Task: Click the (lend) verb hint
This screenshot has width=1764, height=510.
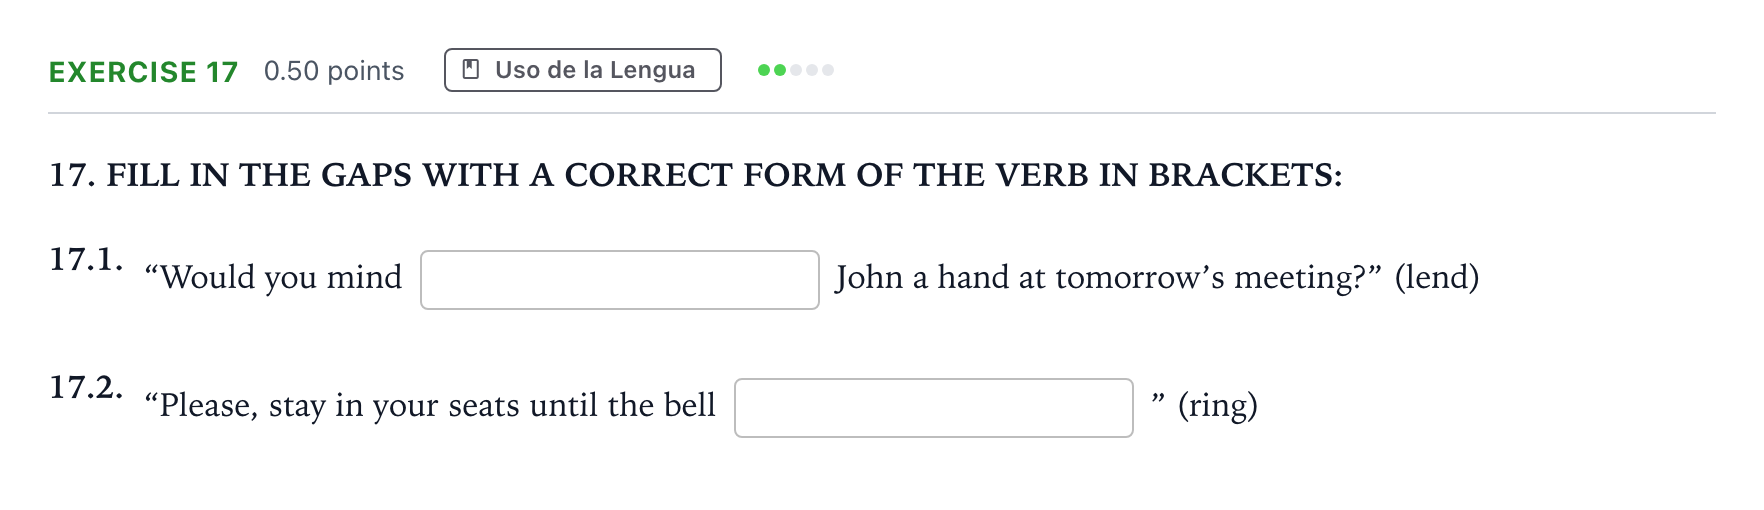Action: point(1437,277)
